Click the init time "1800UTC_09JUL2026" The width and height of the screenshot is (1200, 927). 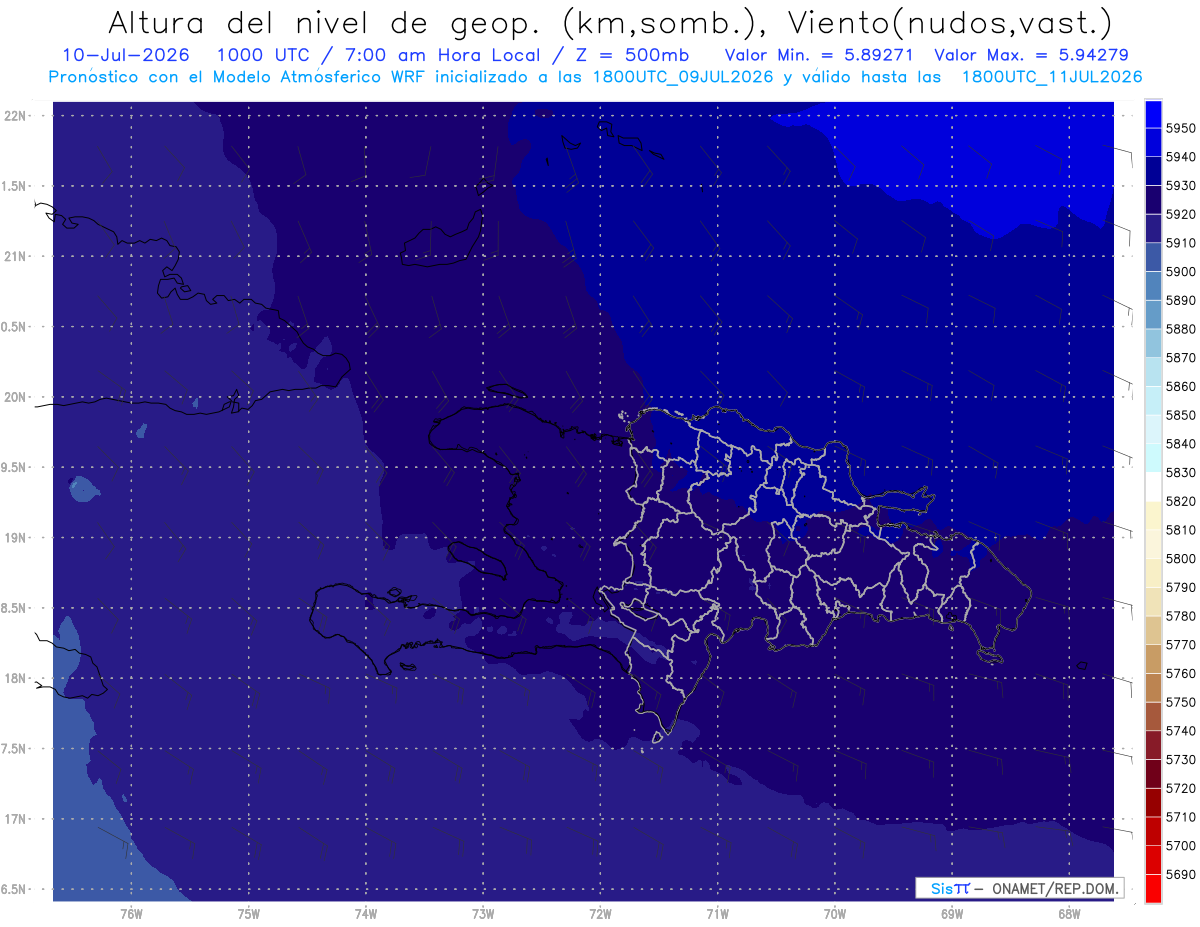coord(683,77)
